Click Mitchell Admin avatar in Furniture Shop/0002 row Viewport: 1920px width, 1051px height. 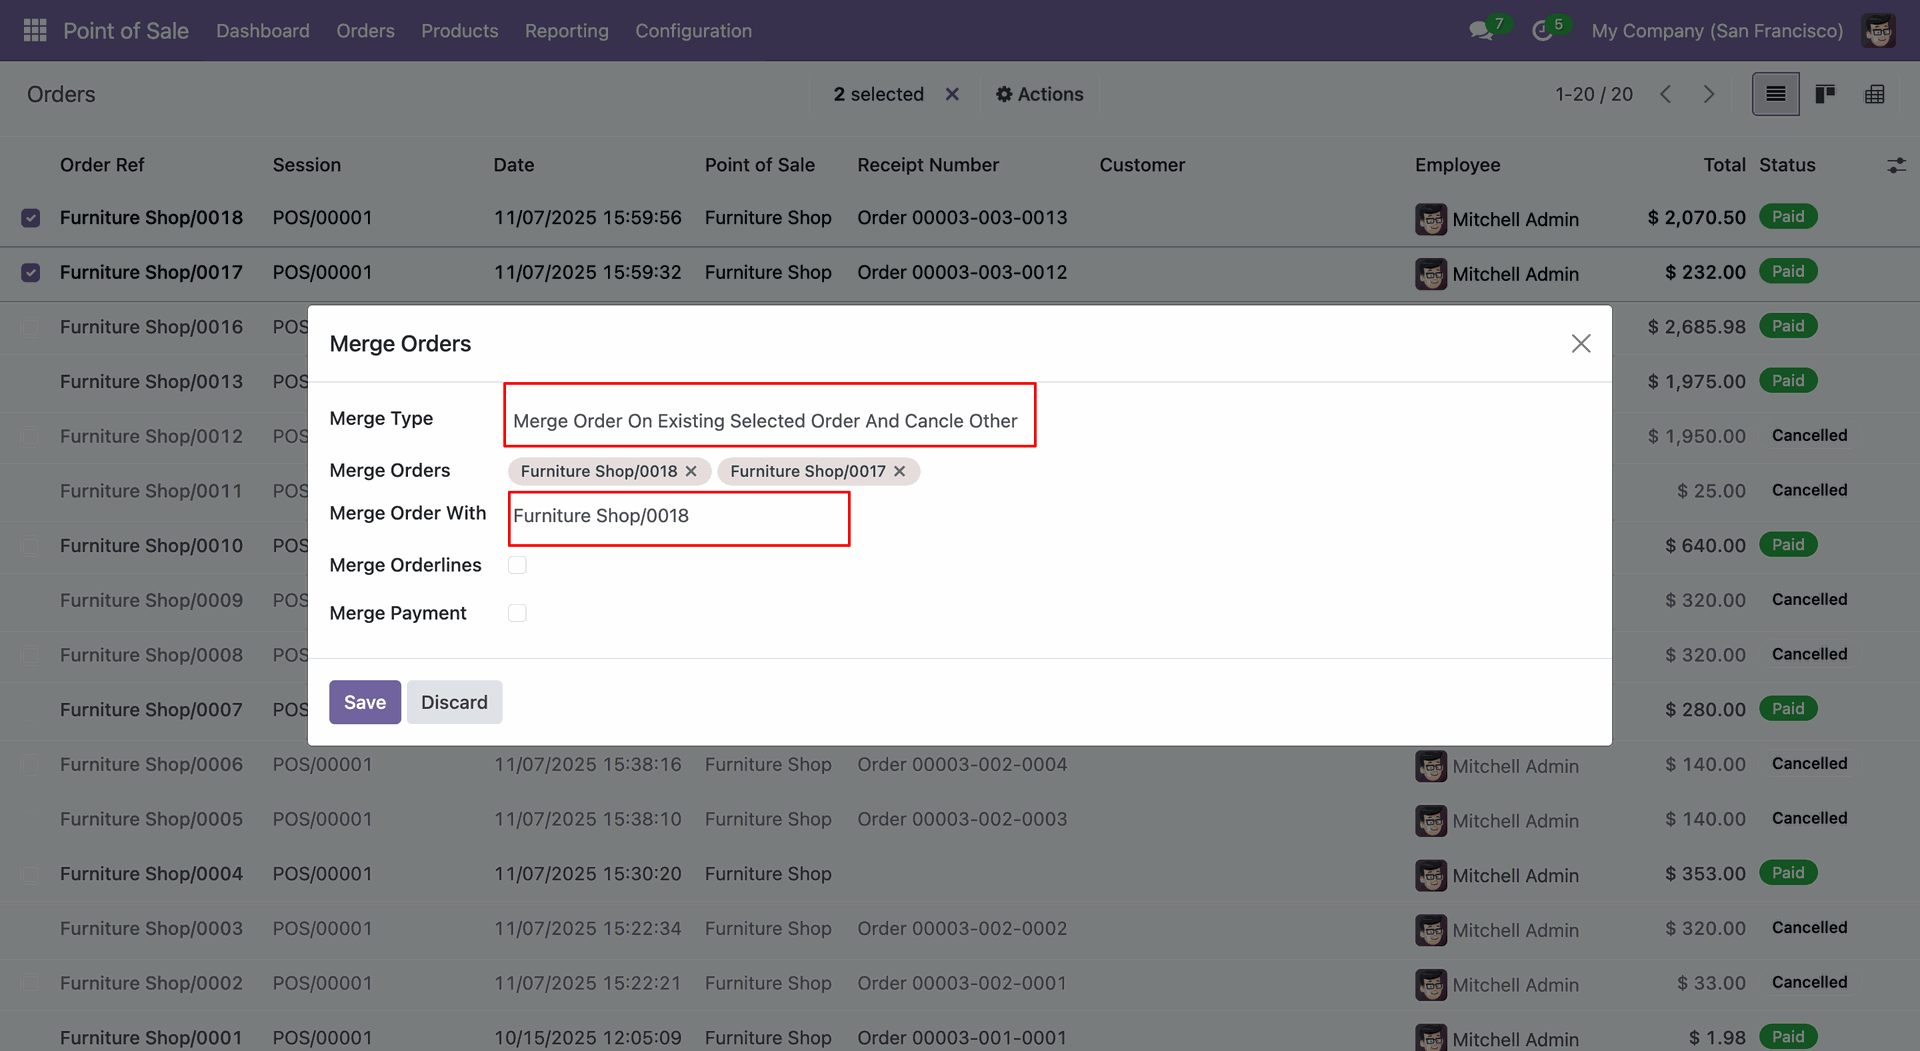1431,985
